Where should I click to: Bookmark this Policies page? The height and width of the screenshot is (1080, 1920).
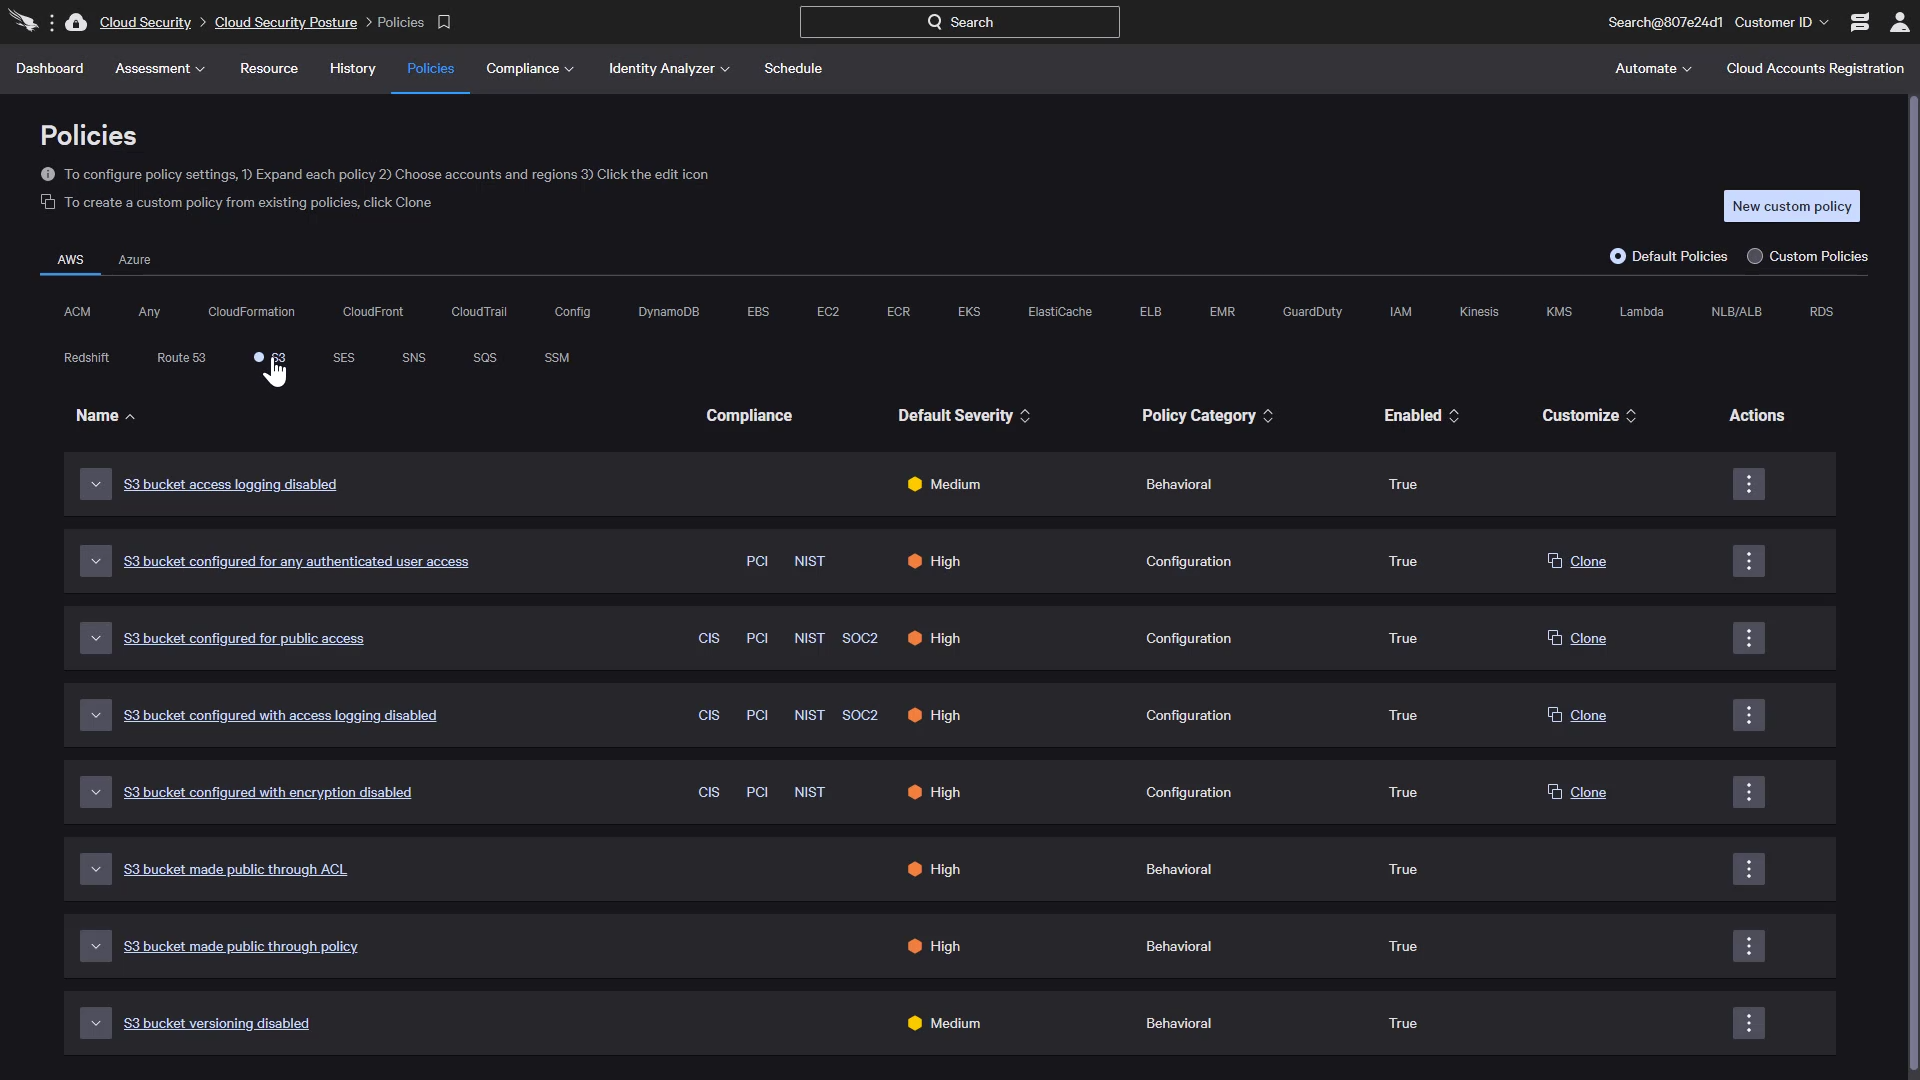pyautogui.click(x=444, y=22)
